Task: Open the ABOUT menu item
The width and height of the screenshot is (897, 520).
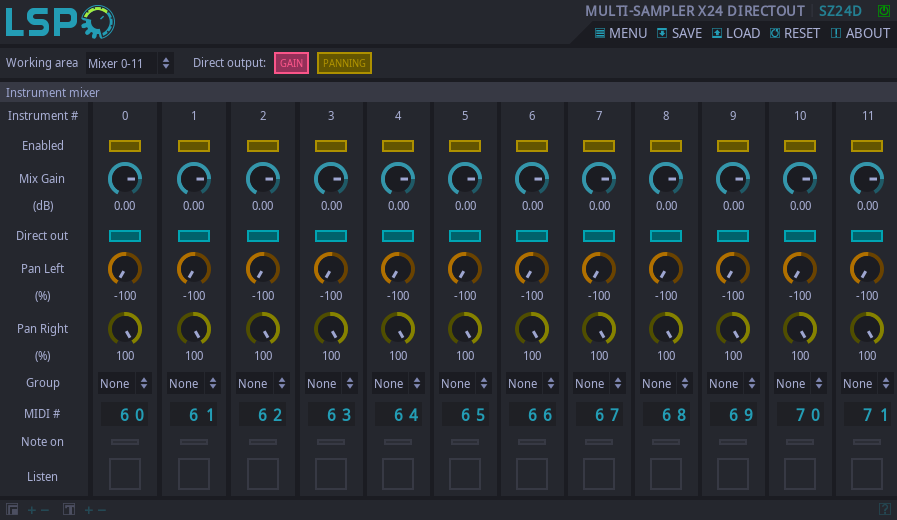Action: pos(860,33)
